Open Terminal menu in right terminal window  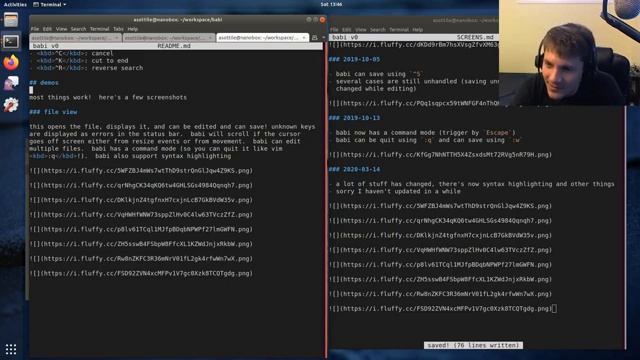coord(399,30)
